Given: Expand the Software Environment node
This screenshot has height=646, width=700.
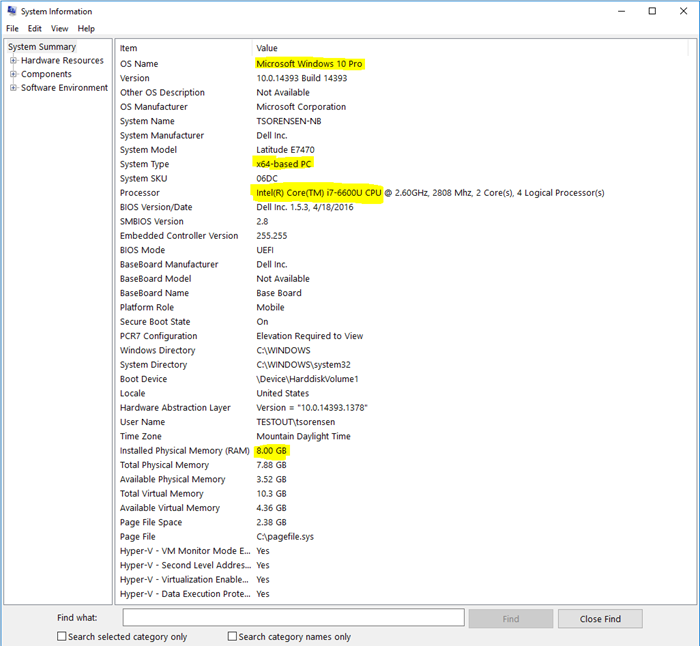Looking at the screenshot, I should 13,88.
